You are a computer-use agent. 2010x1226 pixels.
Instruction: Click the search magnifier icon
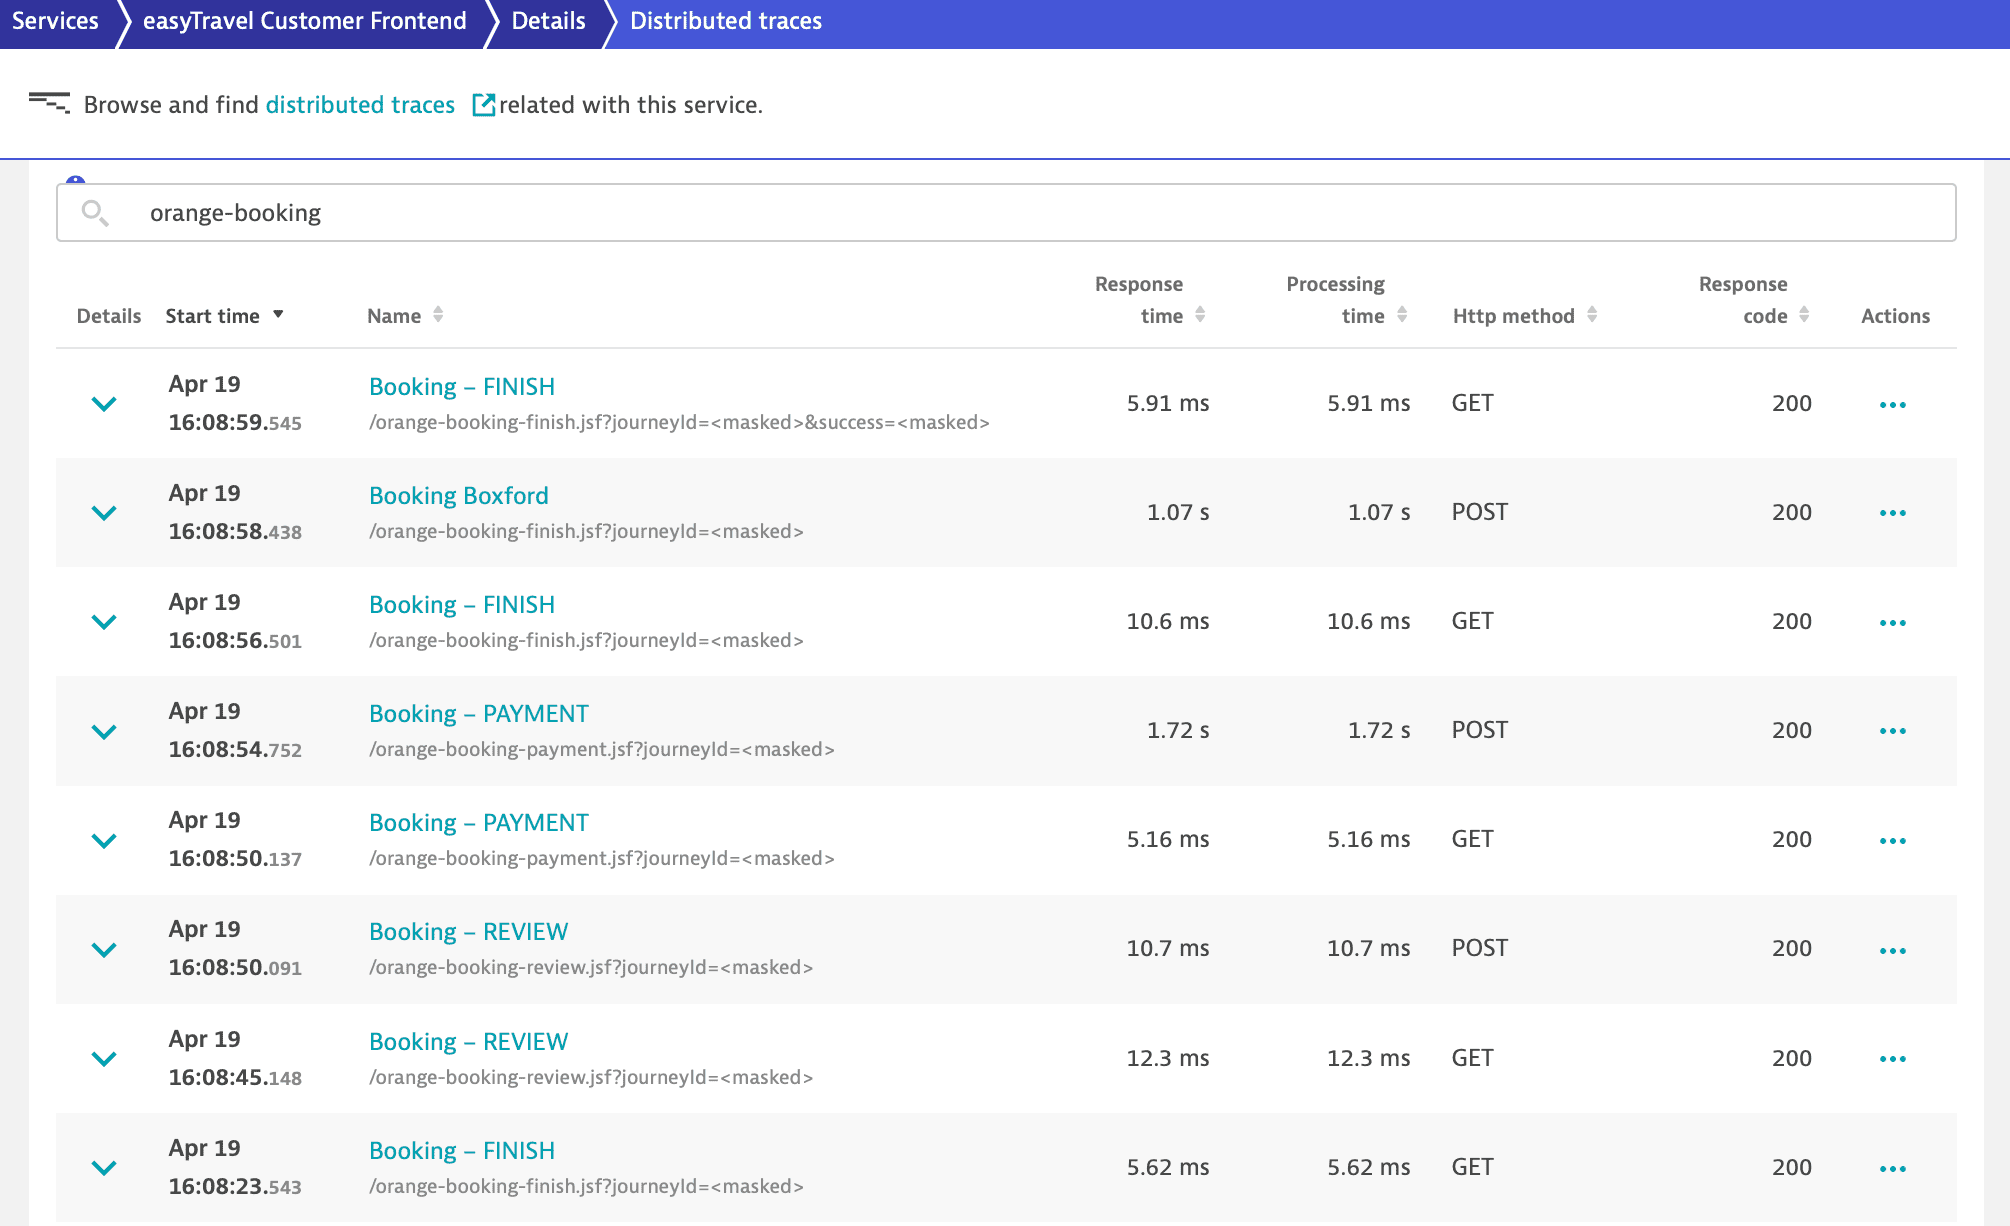(x=95, y=213)
